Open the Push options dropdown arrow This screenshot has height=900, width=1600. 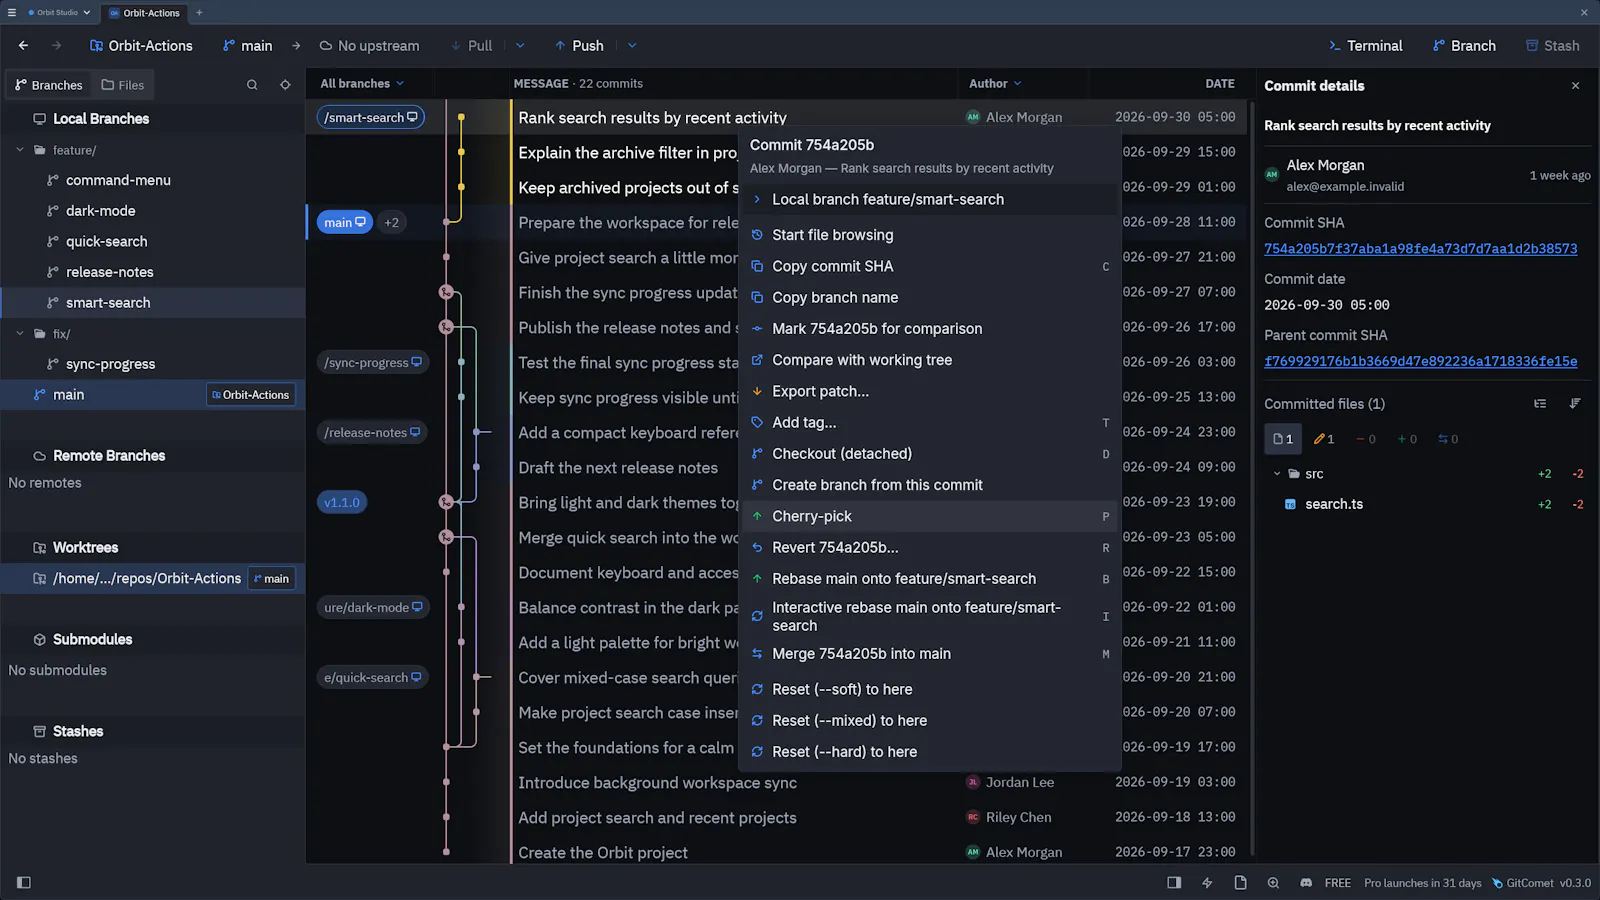632,46
